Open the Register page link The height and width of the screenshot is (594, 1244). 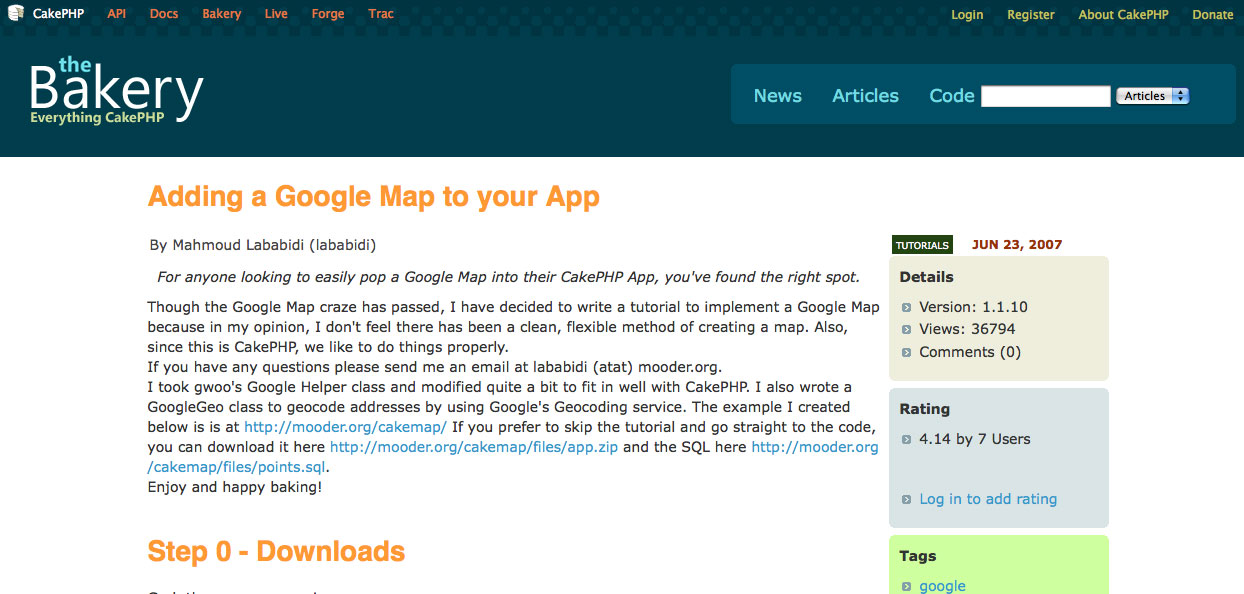(1030, 15)
